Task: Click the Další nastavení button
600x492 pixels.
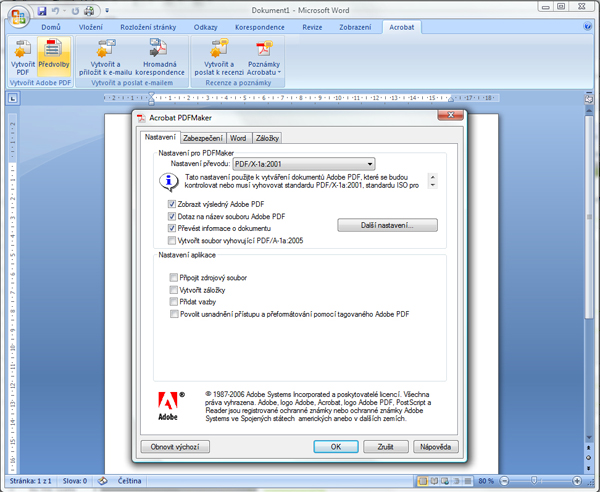Action: coord(387,225)
